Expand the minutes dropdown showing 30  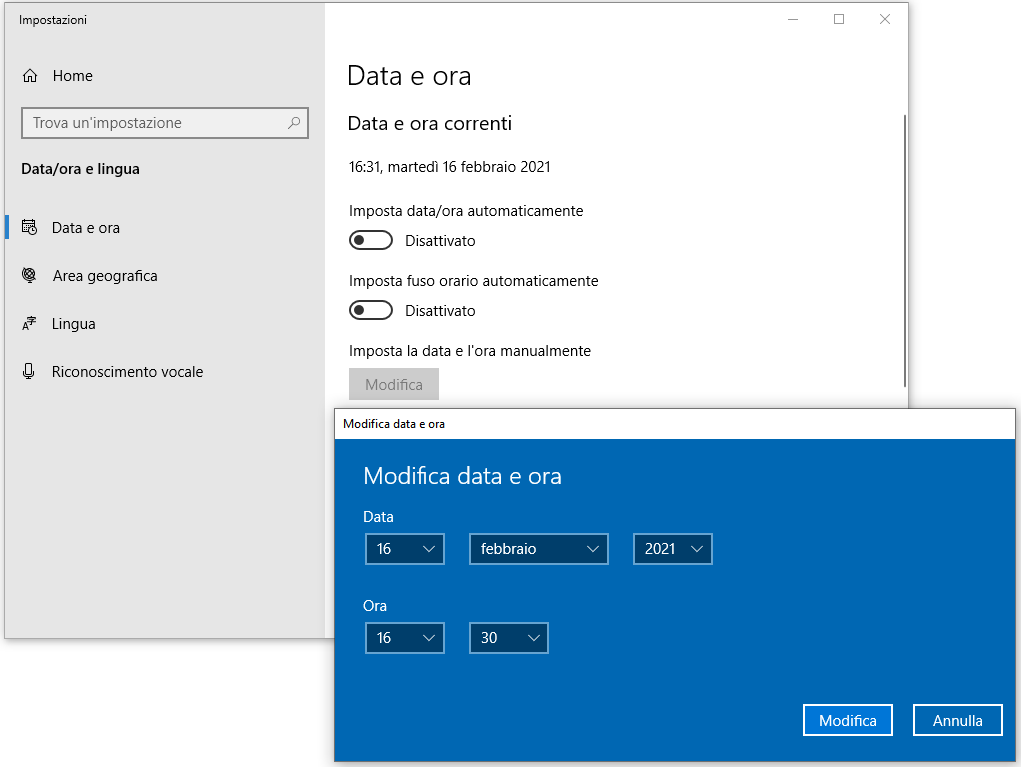[508, 638]
